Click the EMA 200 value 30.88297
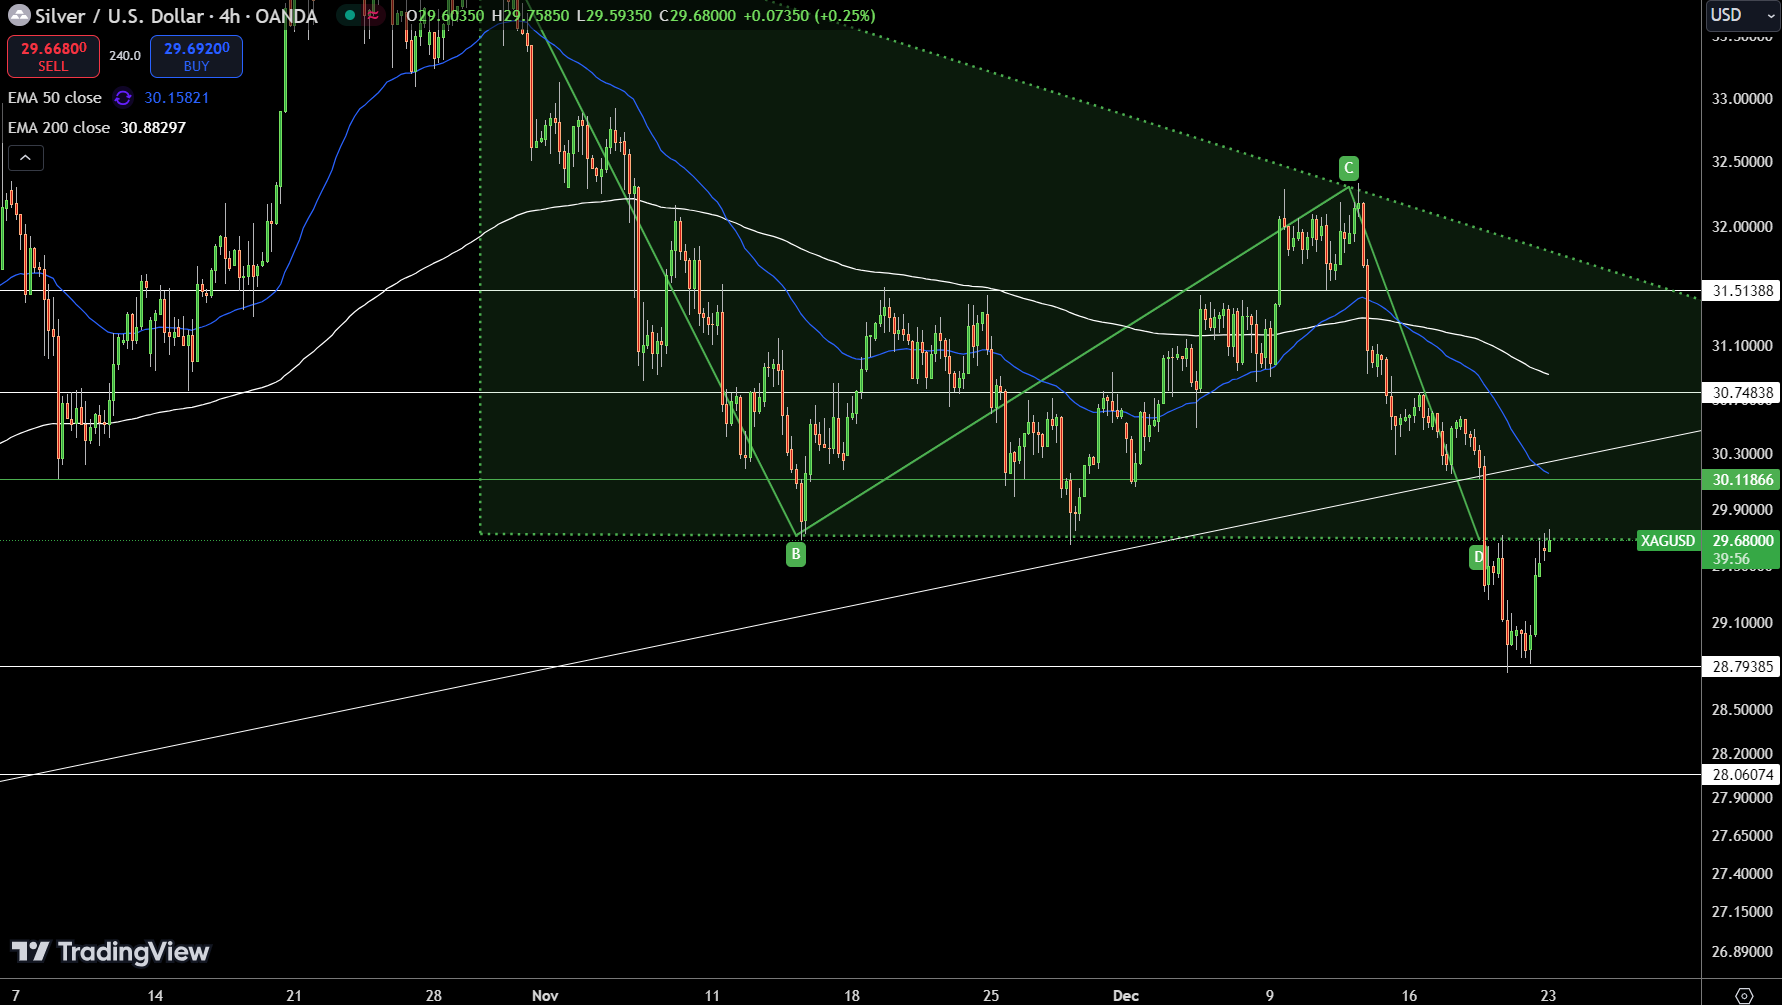1782x1005 pixels. click(153, 128)
